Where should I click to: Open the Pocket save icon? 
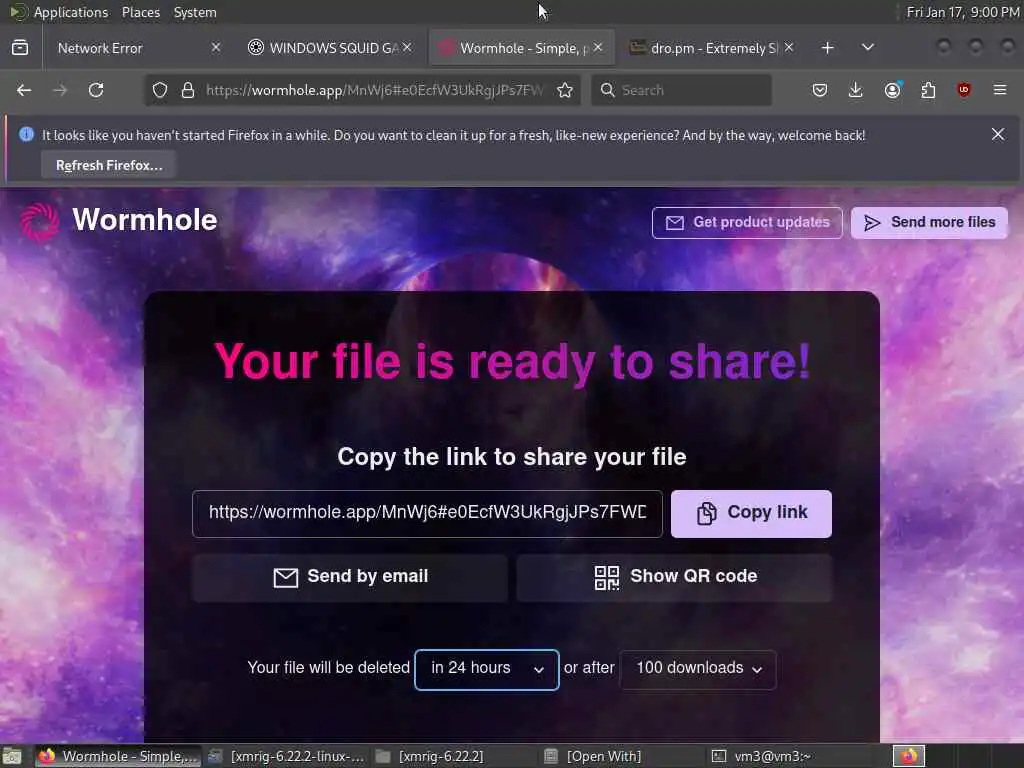click(820, 90)
